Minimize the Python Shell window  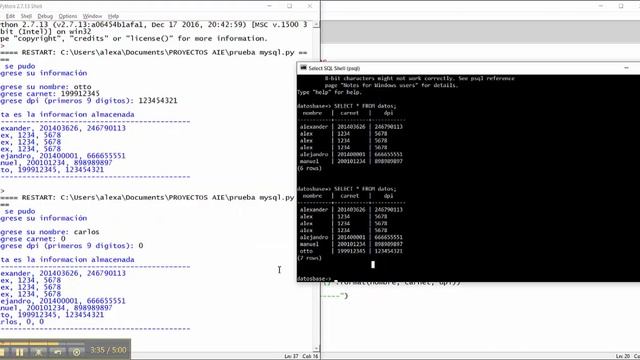coord(269,6)
